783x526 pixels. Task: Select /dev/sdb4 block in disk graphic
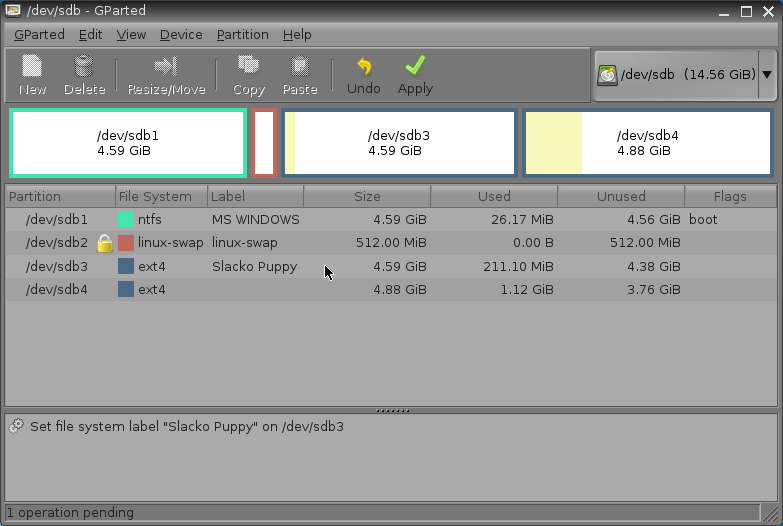click(648, 143)
